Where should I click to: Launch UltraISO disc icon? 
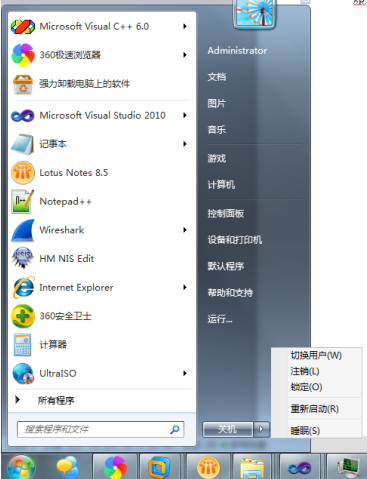click(x=23, y=373)
